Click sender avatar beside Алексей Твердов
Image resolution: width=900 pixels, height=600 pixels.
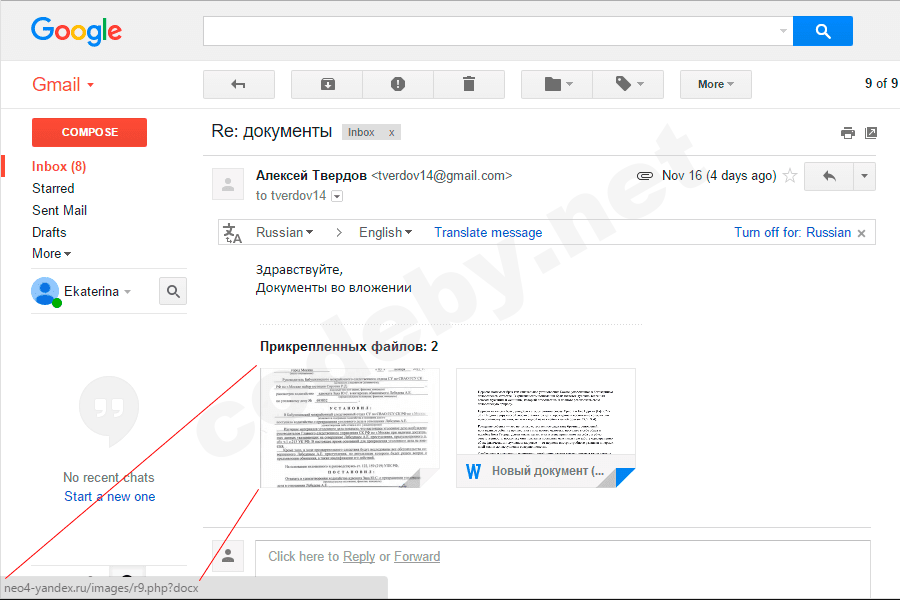(228, 184)
